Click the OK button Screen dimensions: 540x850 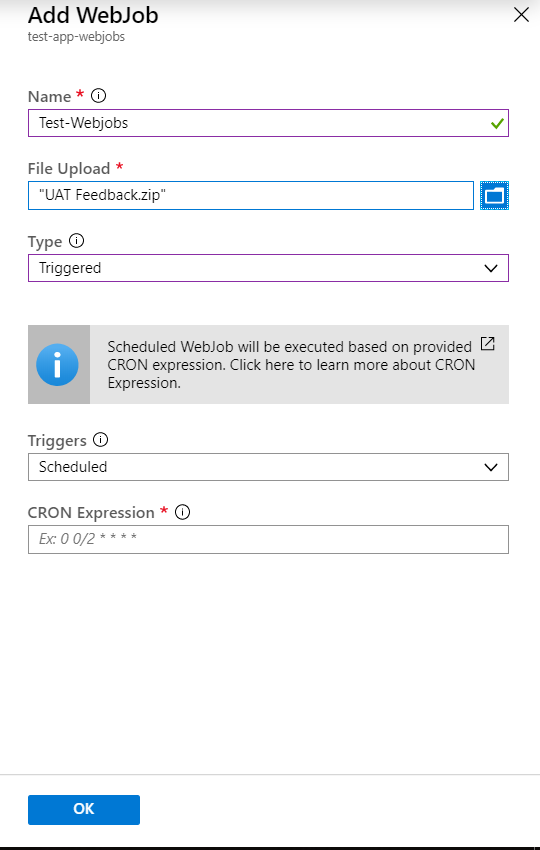tap(84, 809)
